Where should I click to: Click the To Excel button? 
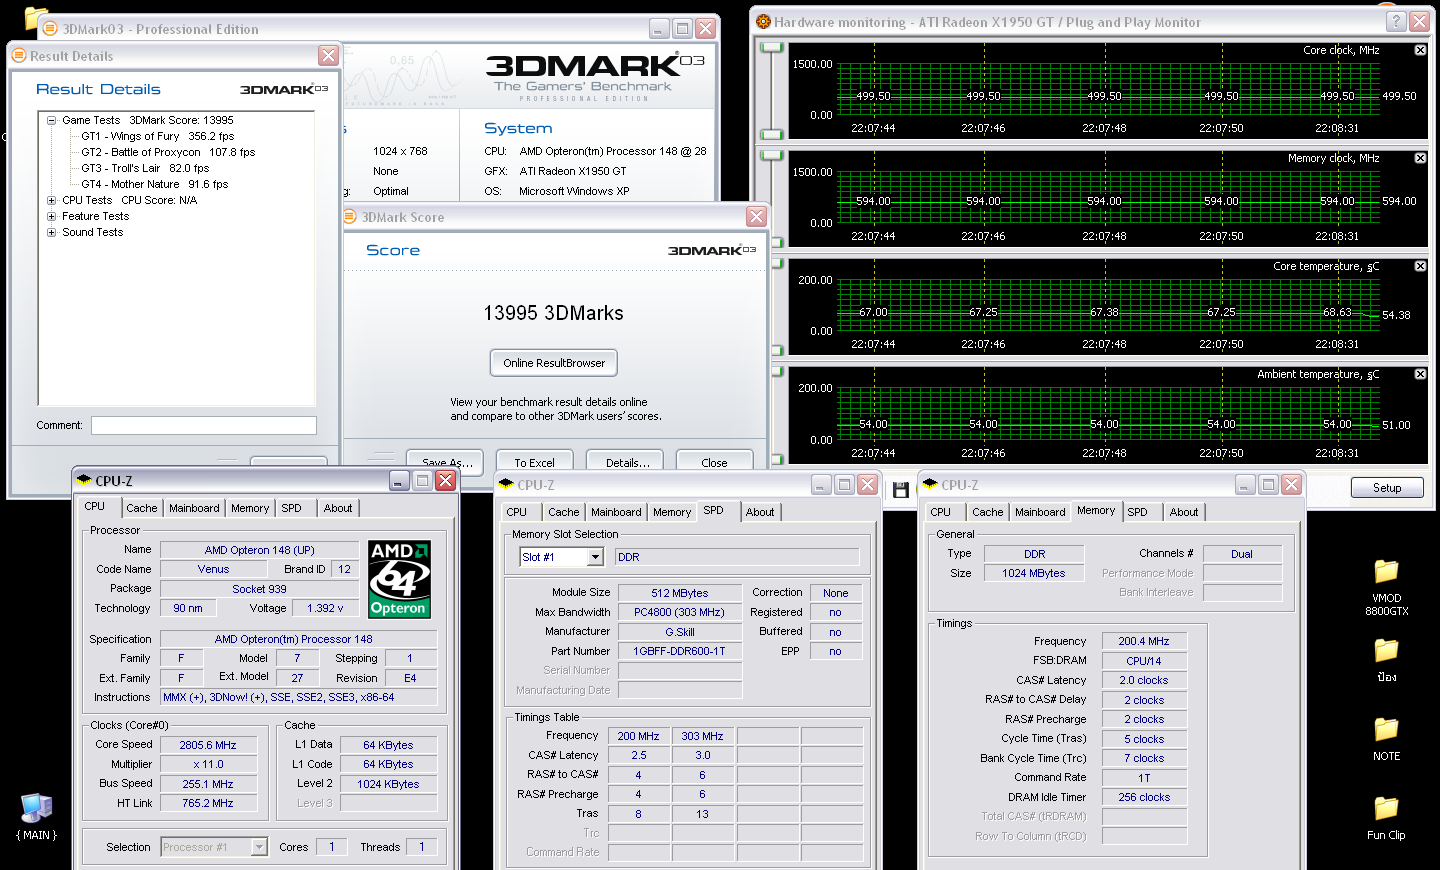pyautogui.click(x=534, y=461)
